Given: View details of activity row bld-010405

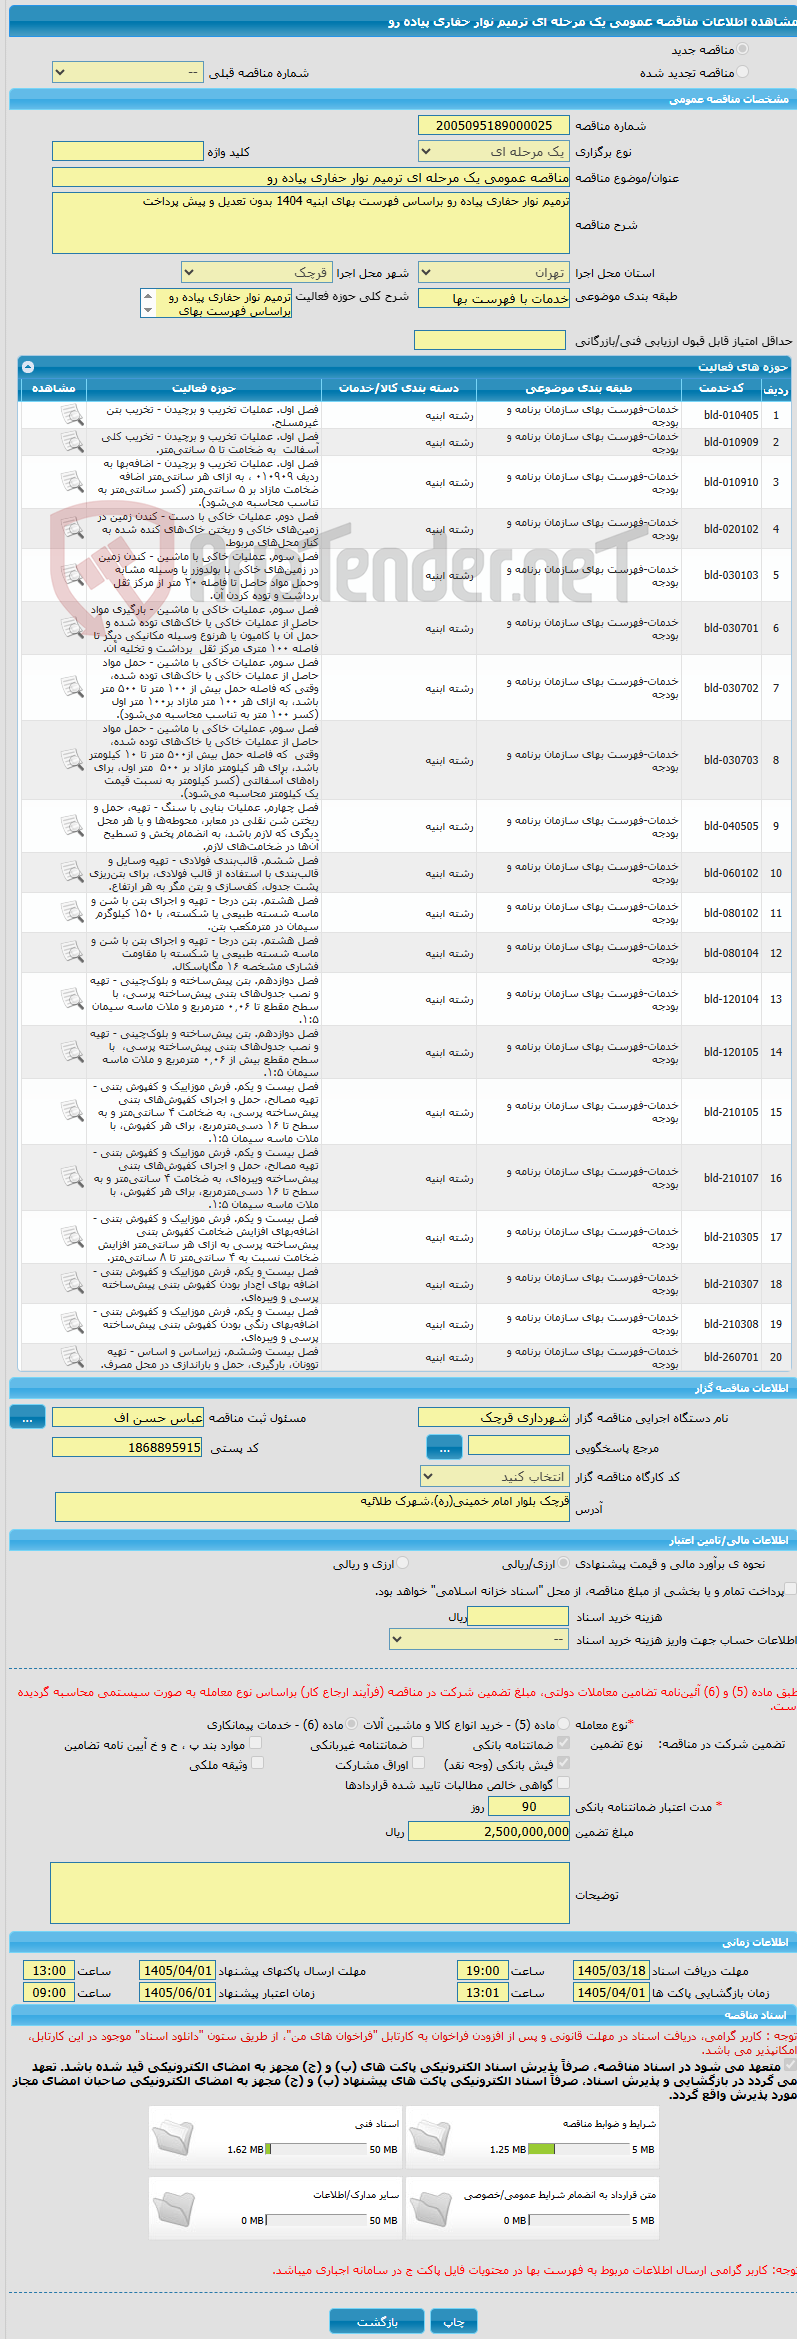Looking at the screenshot, I should point(72,414).
